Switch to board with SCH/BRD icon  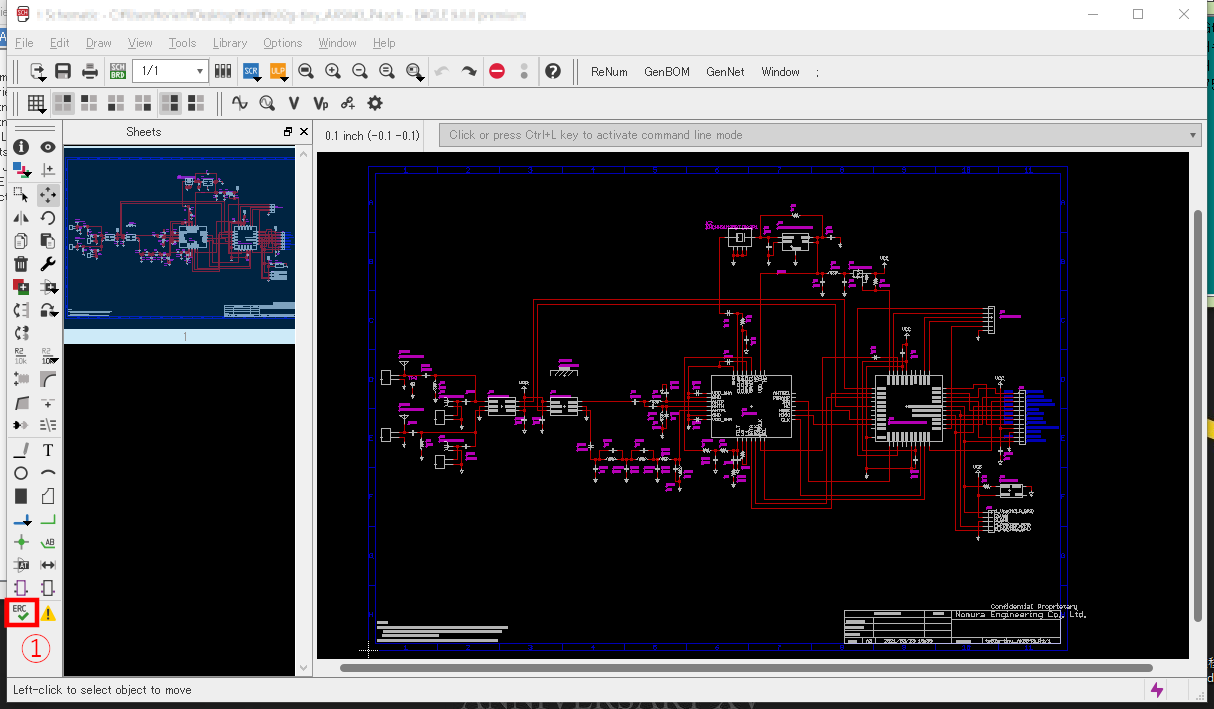117,71
